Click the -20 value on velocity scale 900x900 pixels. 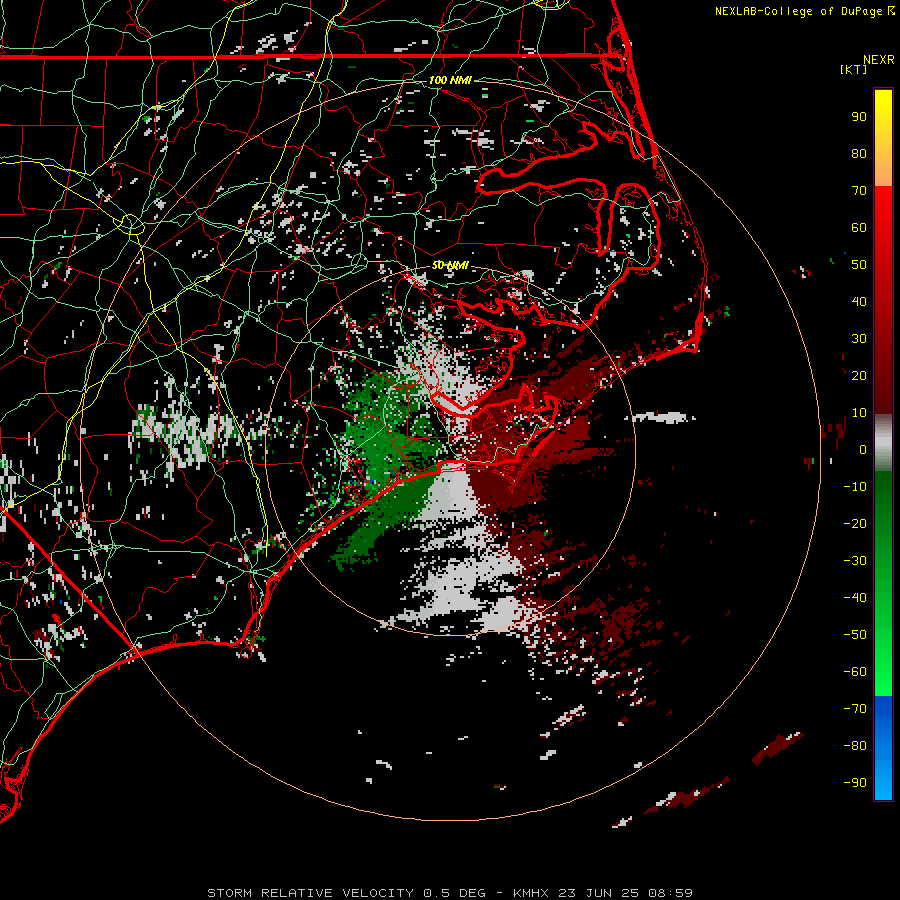tap(855, 524)
